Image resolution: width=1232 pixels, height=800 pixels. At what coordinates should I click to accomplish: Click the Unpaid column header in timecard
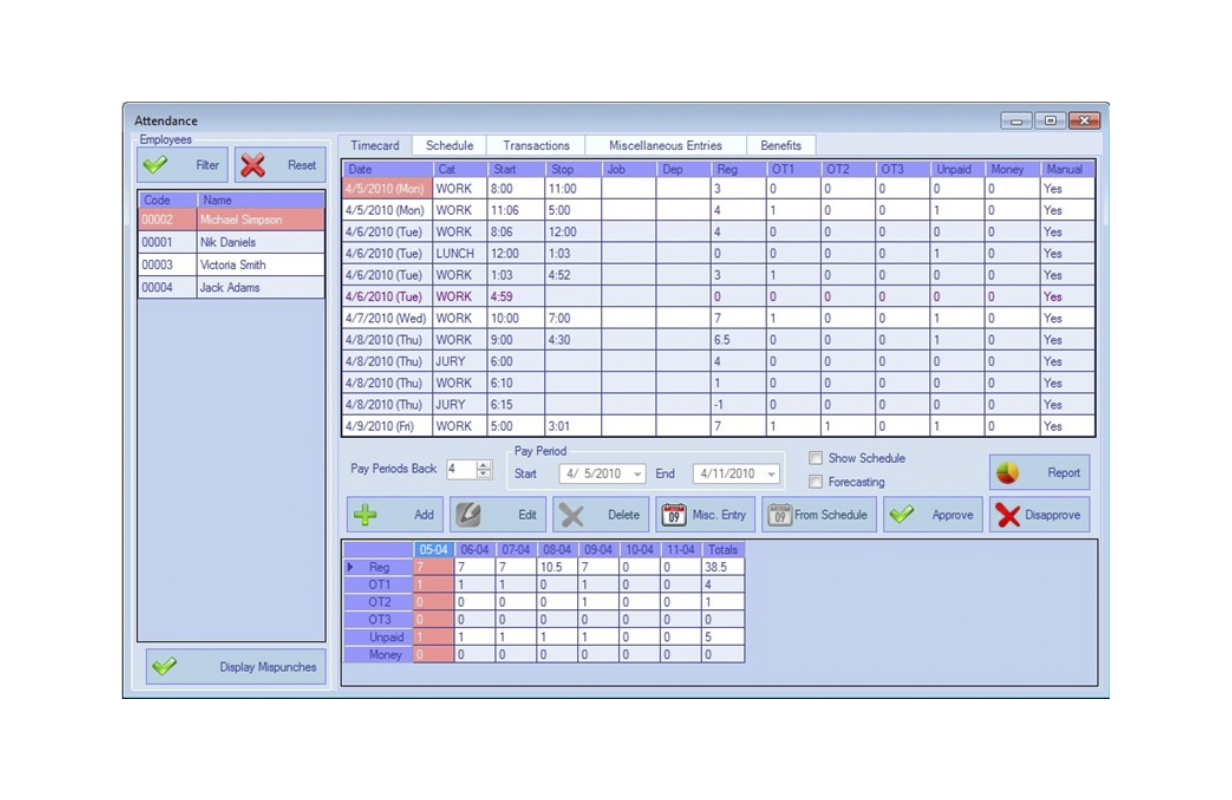(x=958, y=169)
